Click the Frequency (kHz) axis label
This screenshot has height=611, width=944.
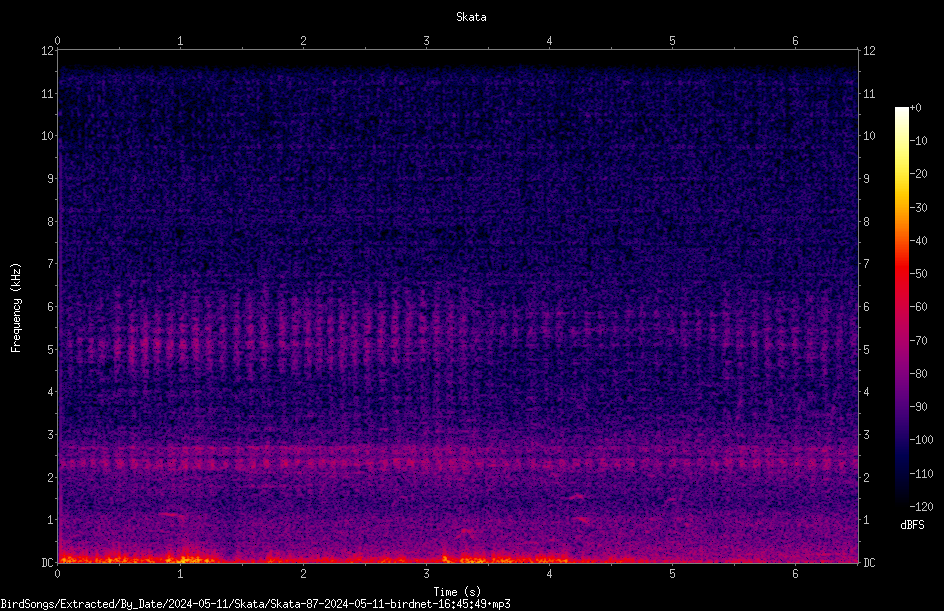pos(16,307)
